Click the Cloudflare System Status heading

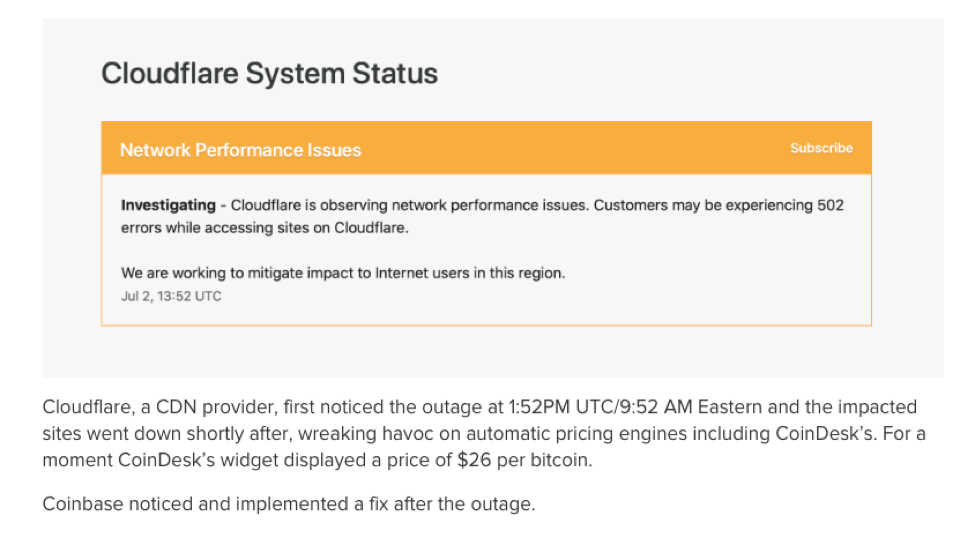pyautogui.click(x=270, y=73)
